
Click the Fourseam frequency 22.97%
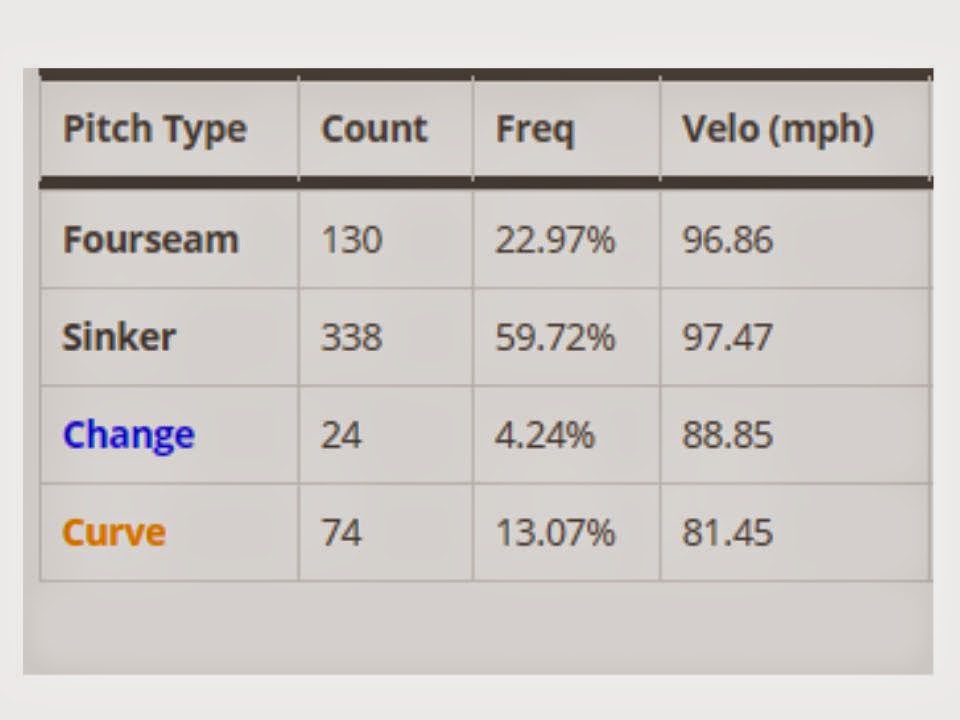click(x=555, y=239)
